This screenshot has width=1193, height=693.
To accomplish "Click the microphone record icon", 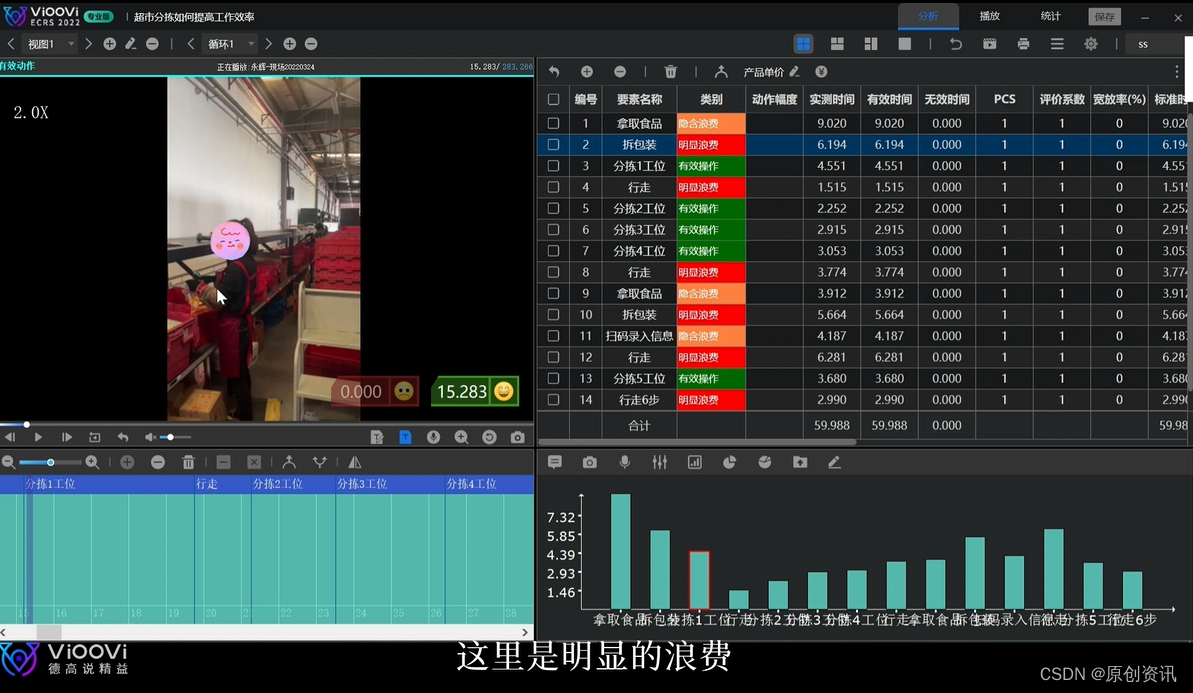I will (625, 463).
